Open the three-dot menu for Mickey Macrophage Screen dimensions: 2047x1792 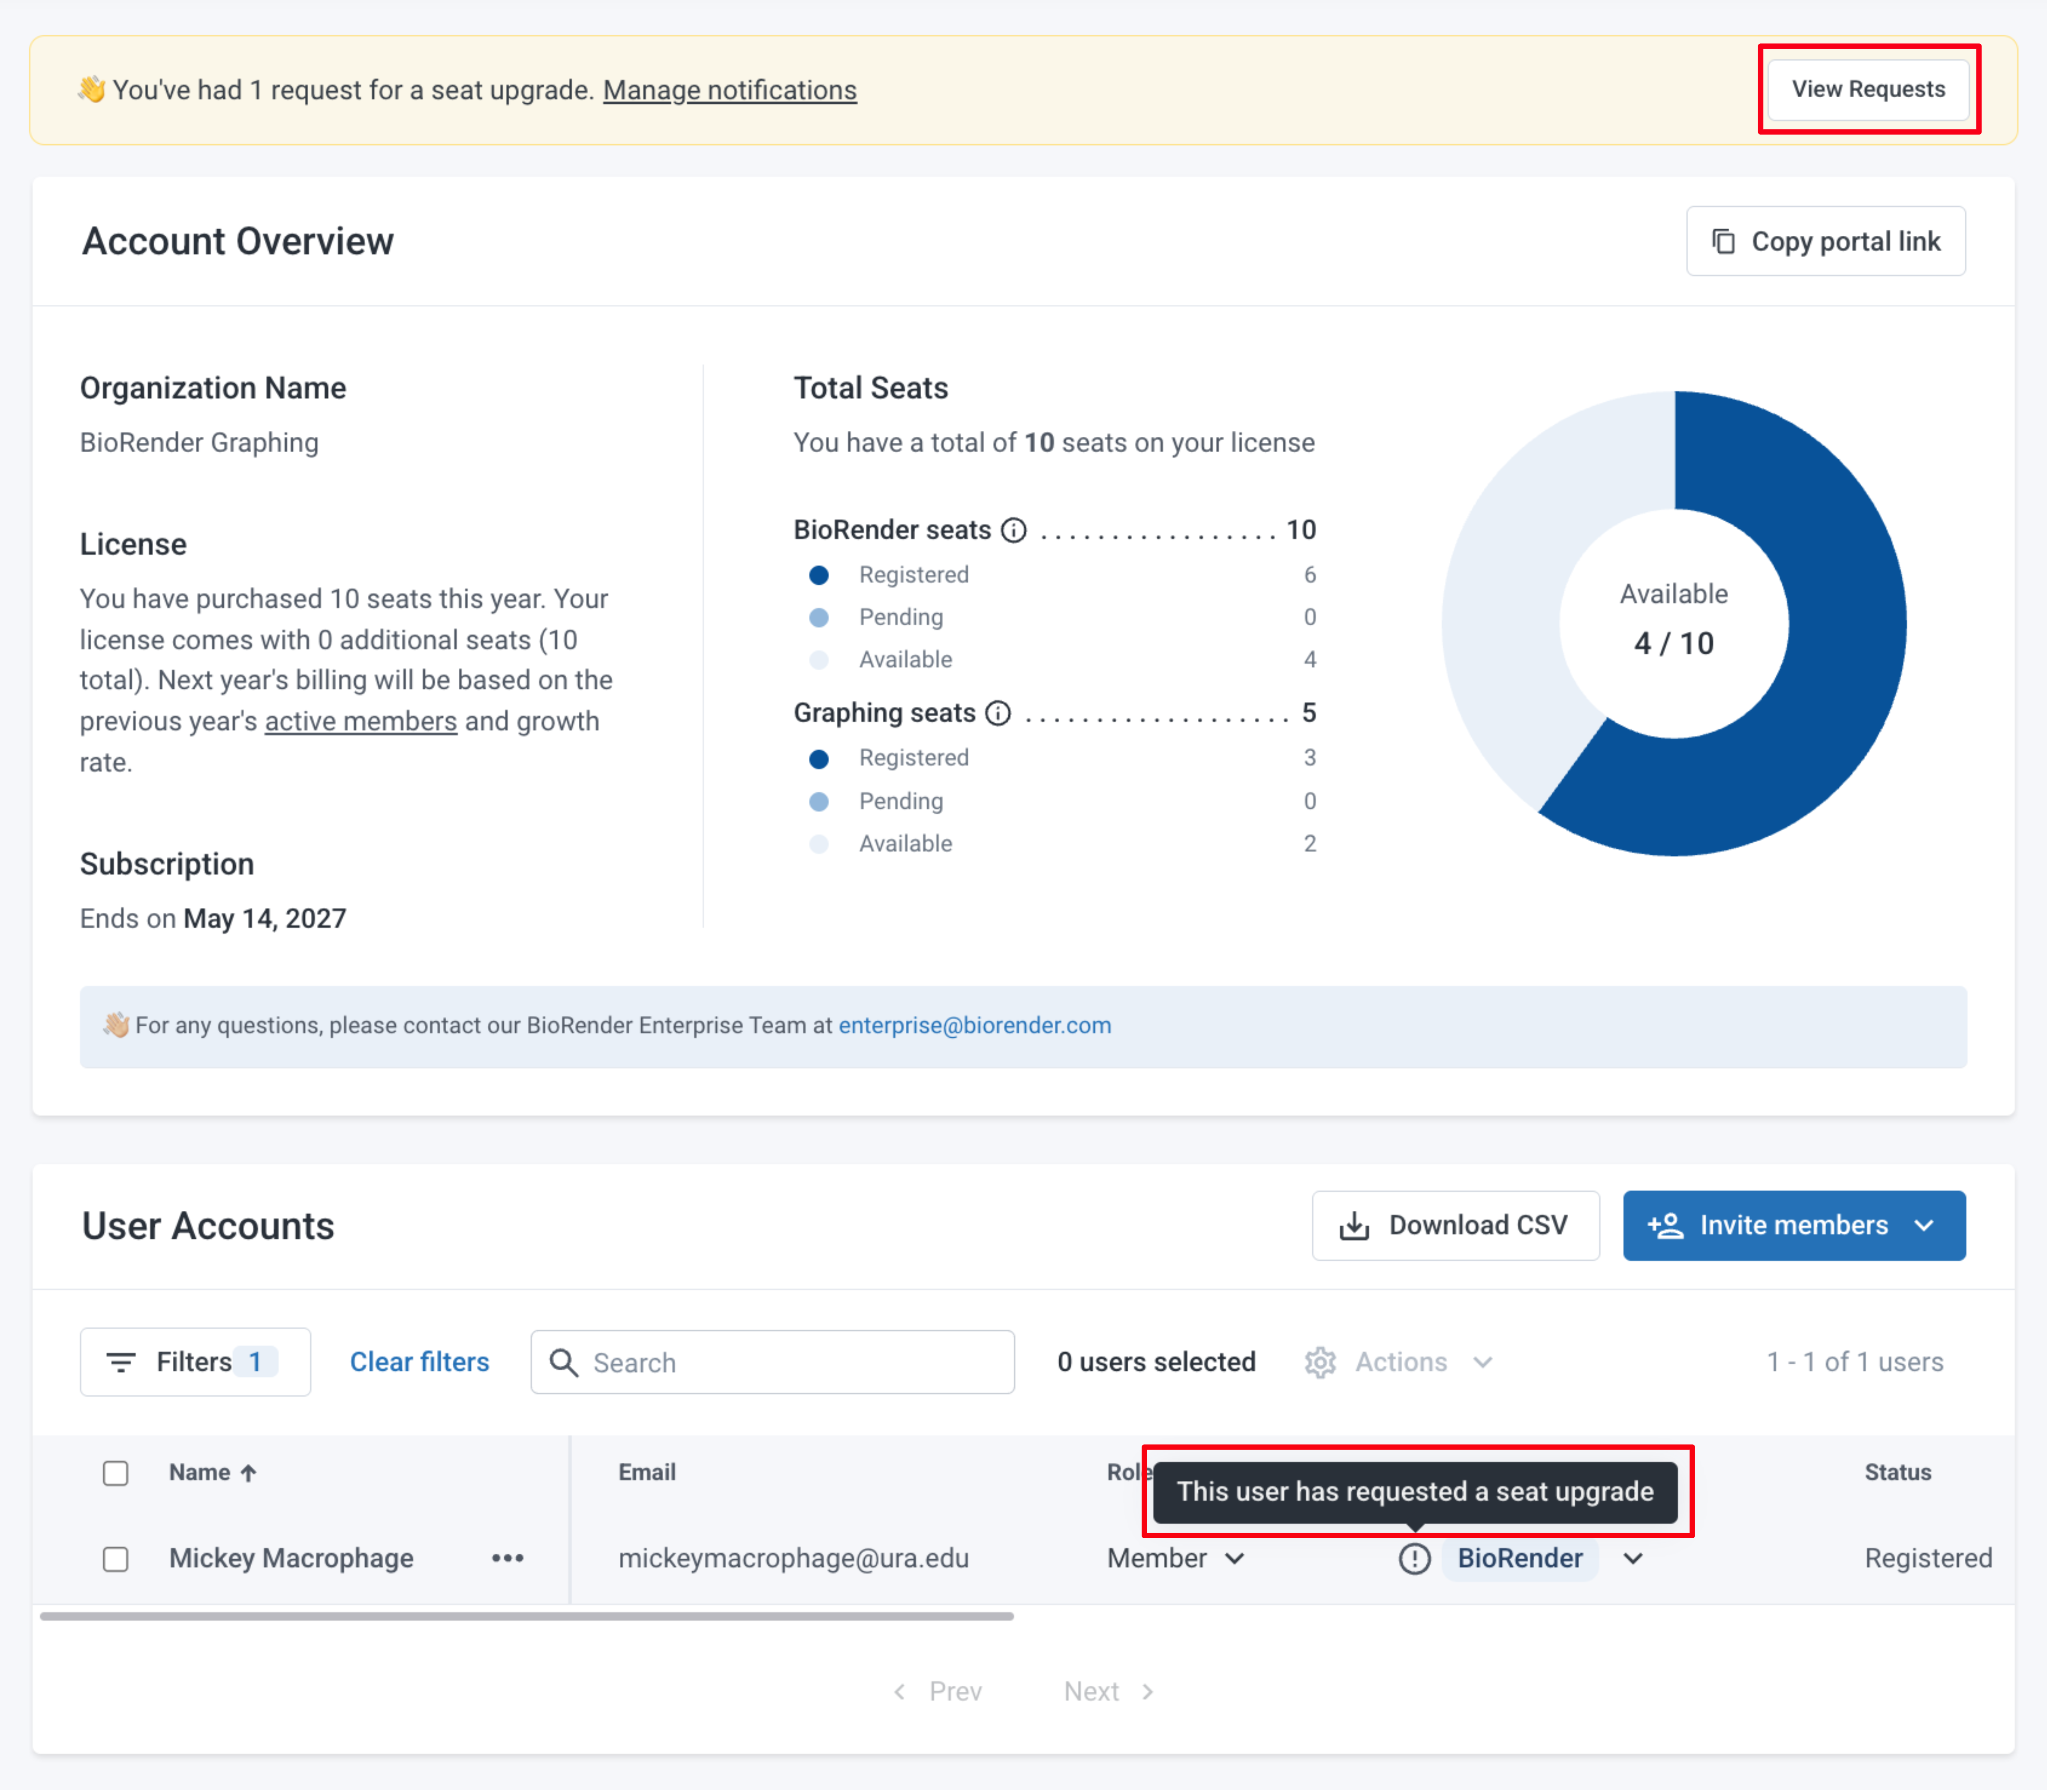[508, 1558]
